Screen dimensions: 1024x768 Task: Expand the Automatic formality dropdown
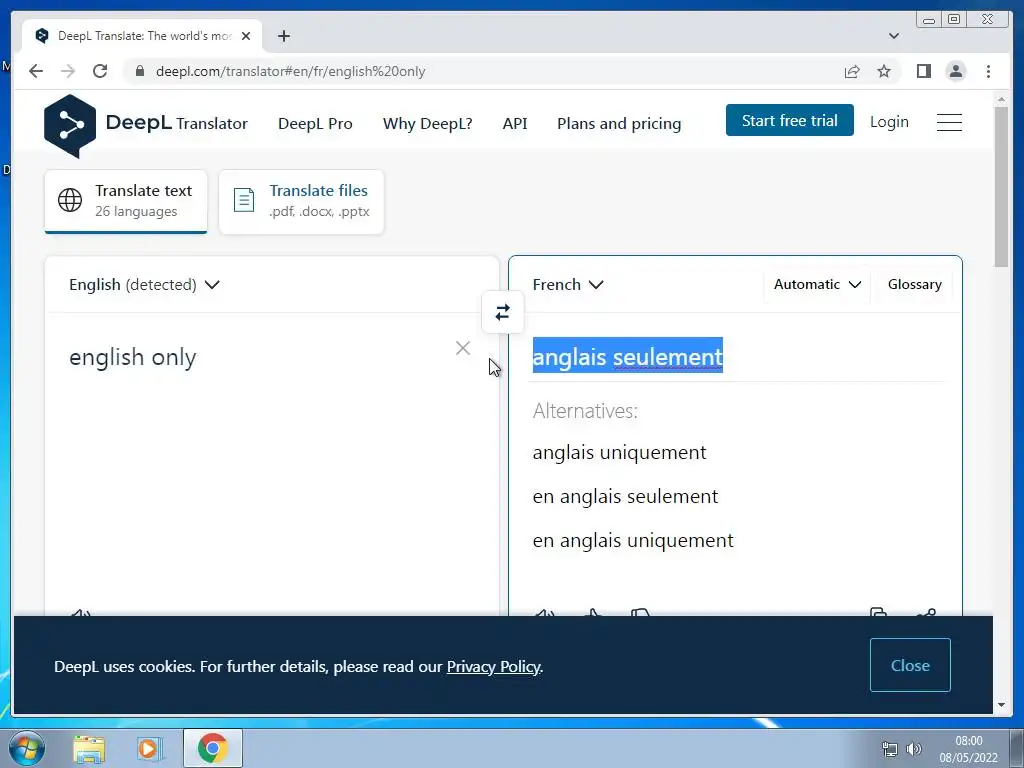[817, 285]
